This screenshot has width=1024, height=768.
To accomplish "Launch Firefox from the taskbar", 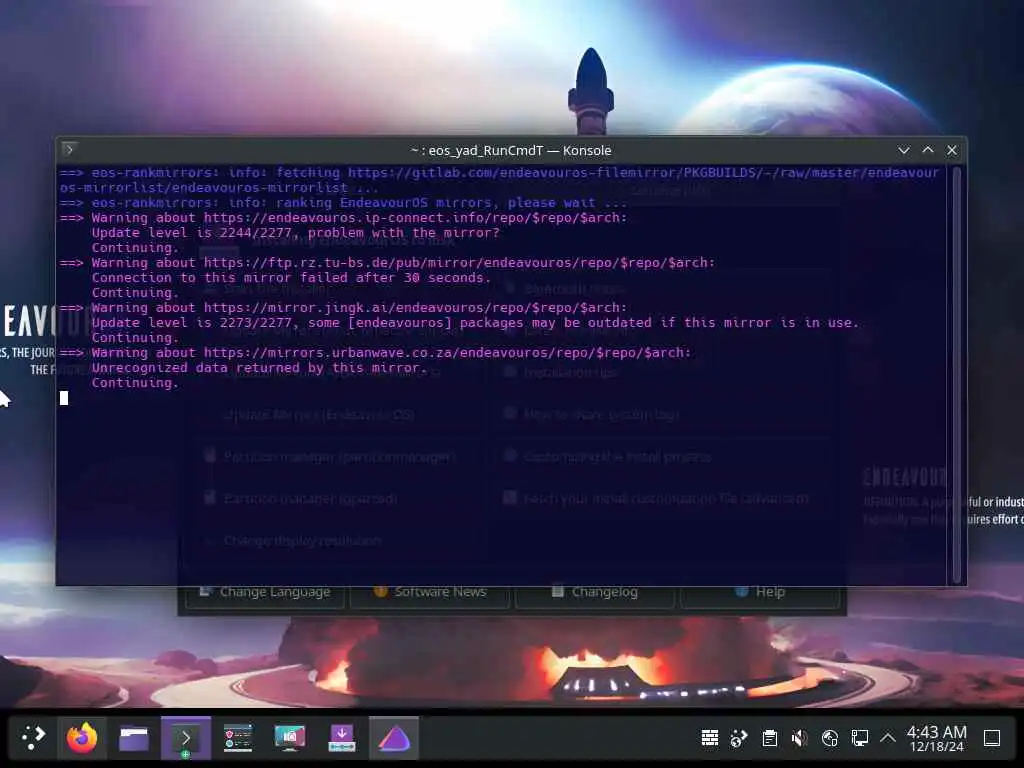I will (82, 738).
